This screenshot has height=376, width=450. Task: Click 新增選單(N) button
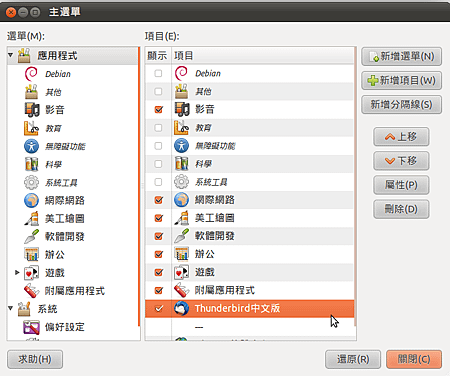point(402,57)
